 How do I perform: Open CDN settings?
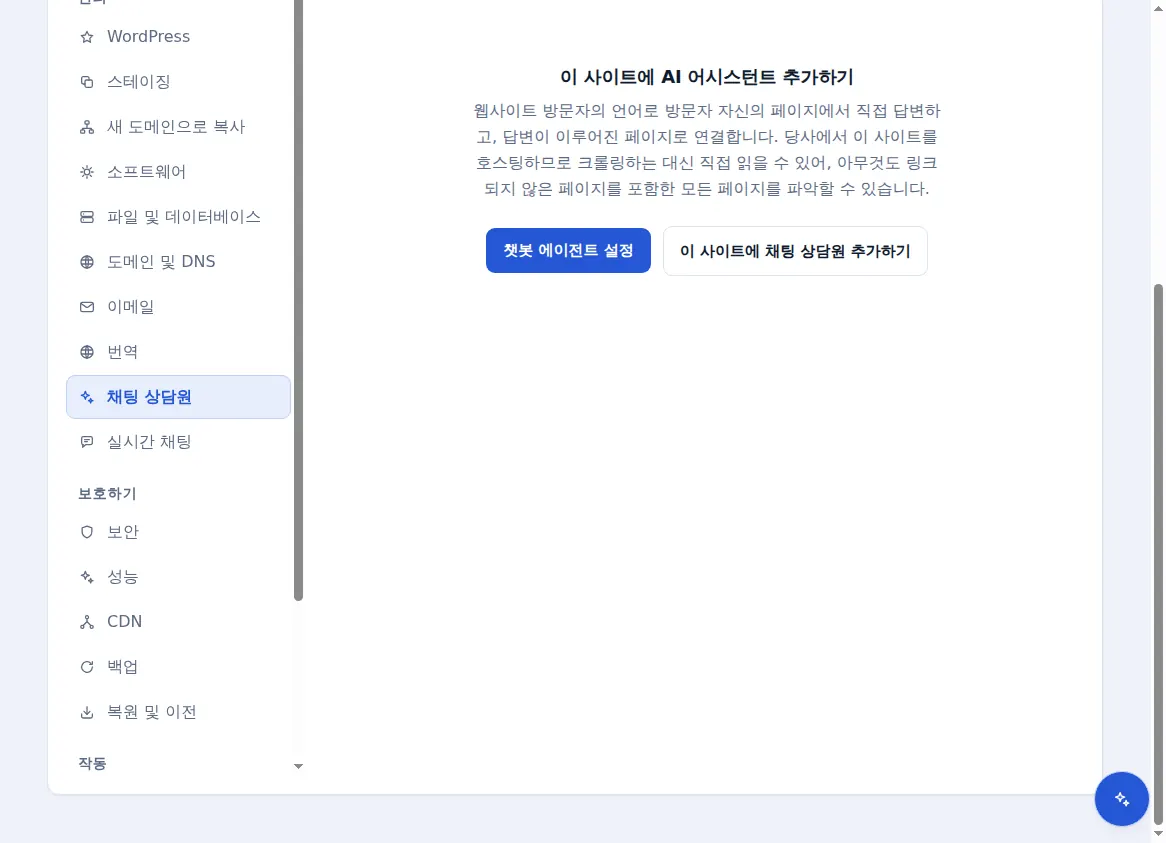pyautogui.click(x=178, y=622)
